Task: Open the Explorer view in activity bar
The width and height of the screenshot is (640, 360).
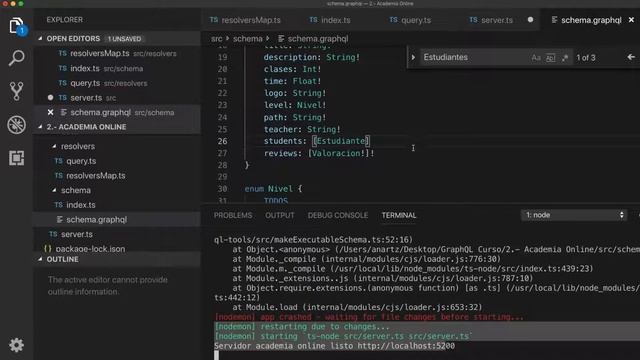Action: (16, 26)
